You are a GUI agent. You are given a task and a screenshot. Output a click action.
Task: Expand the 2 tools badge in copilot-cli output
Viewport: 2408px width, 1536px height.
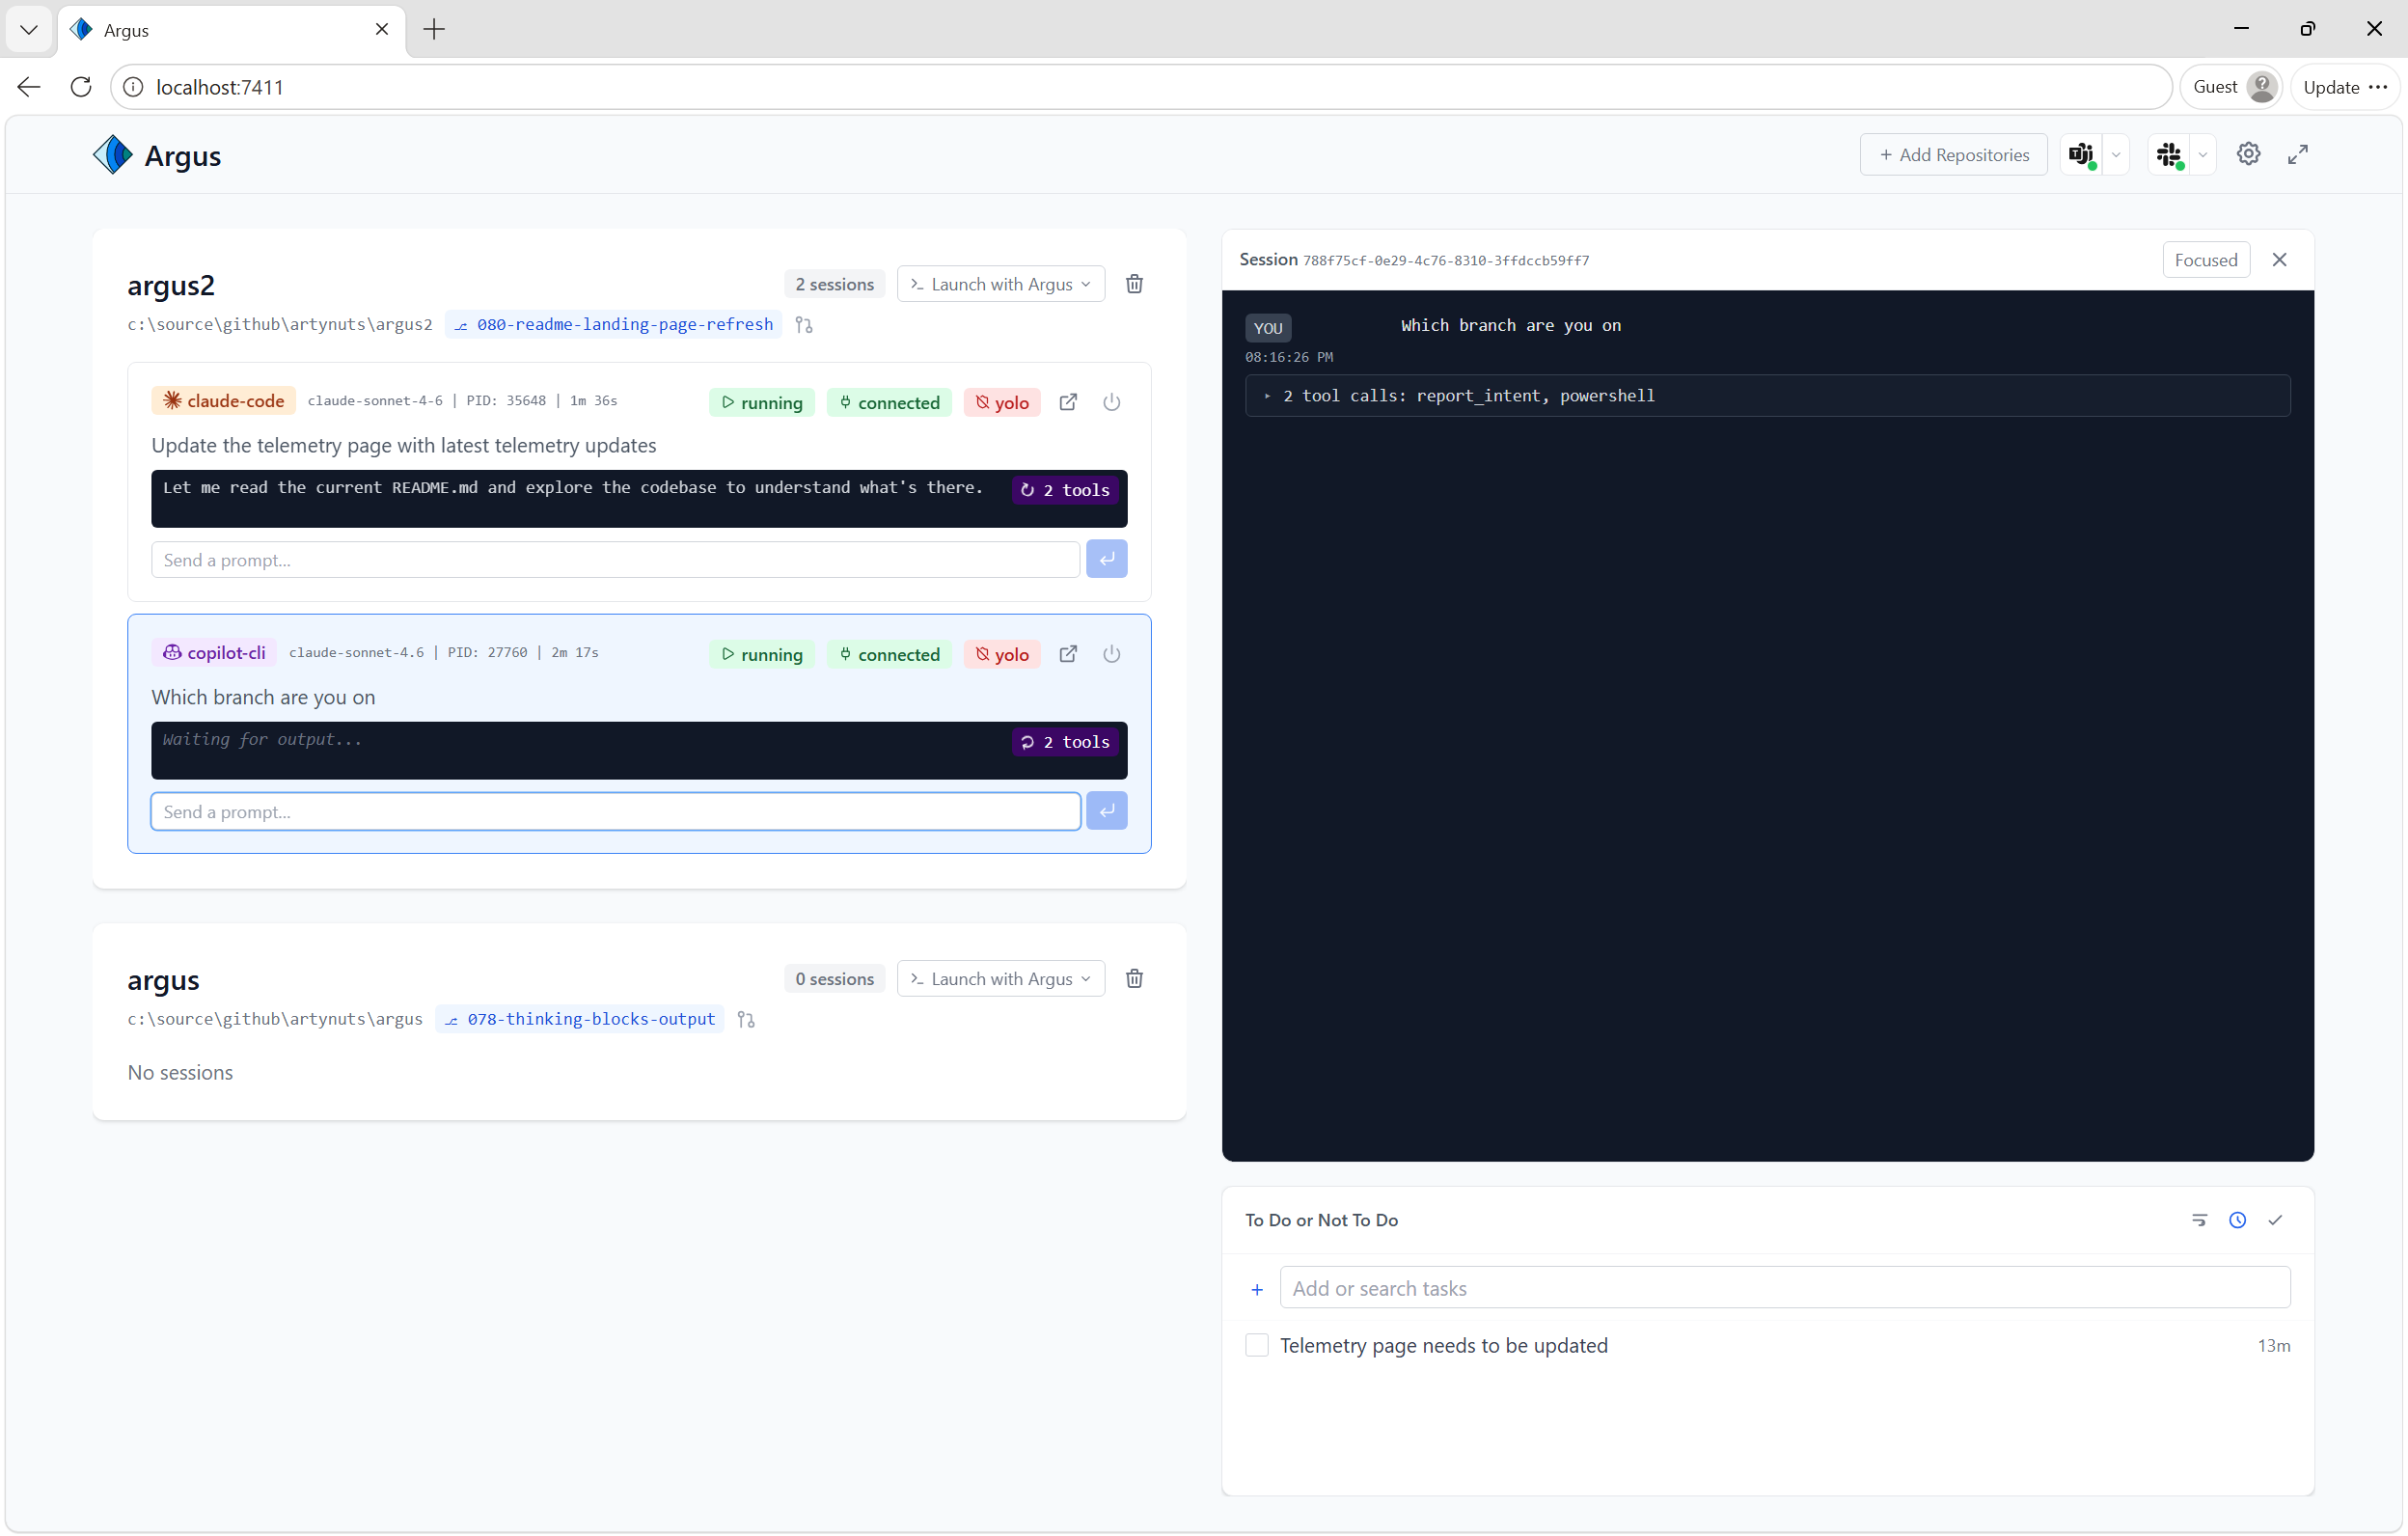click(1065, 742)
